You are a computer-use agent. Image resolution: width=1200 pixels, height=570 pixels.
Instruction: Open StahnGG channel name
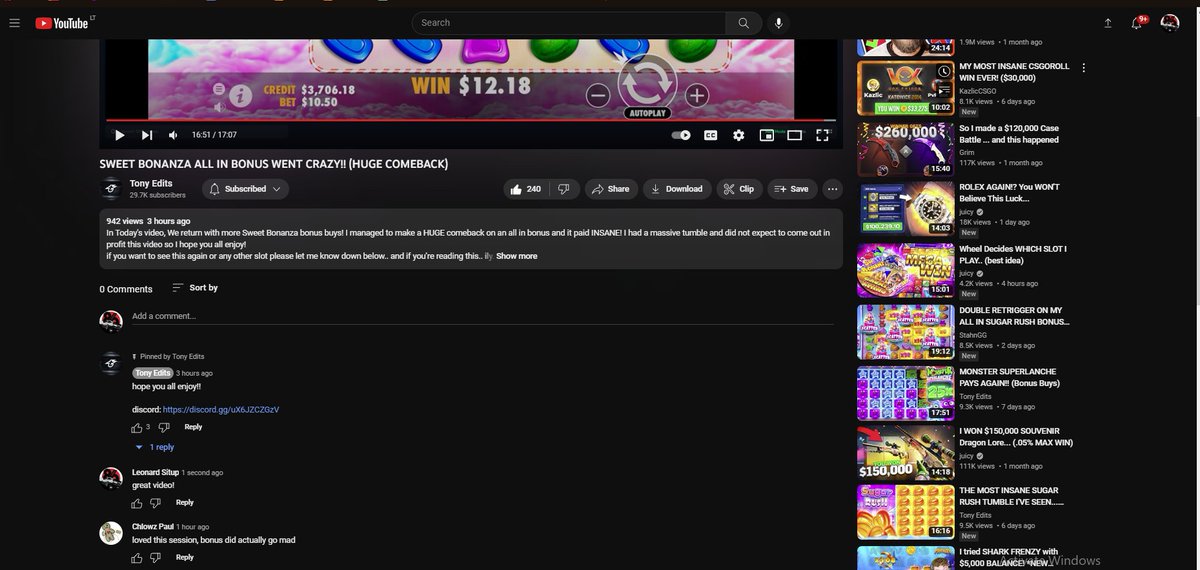tap(973, 334)
